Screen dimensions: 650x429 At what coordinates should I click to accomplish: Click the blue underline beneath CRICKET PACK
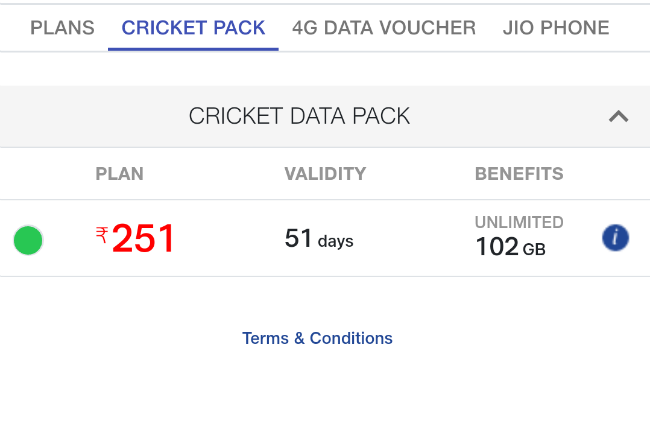click(x=193, y=49)
